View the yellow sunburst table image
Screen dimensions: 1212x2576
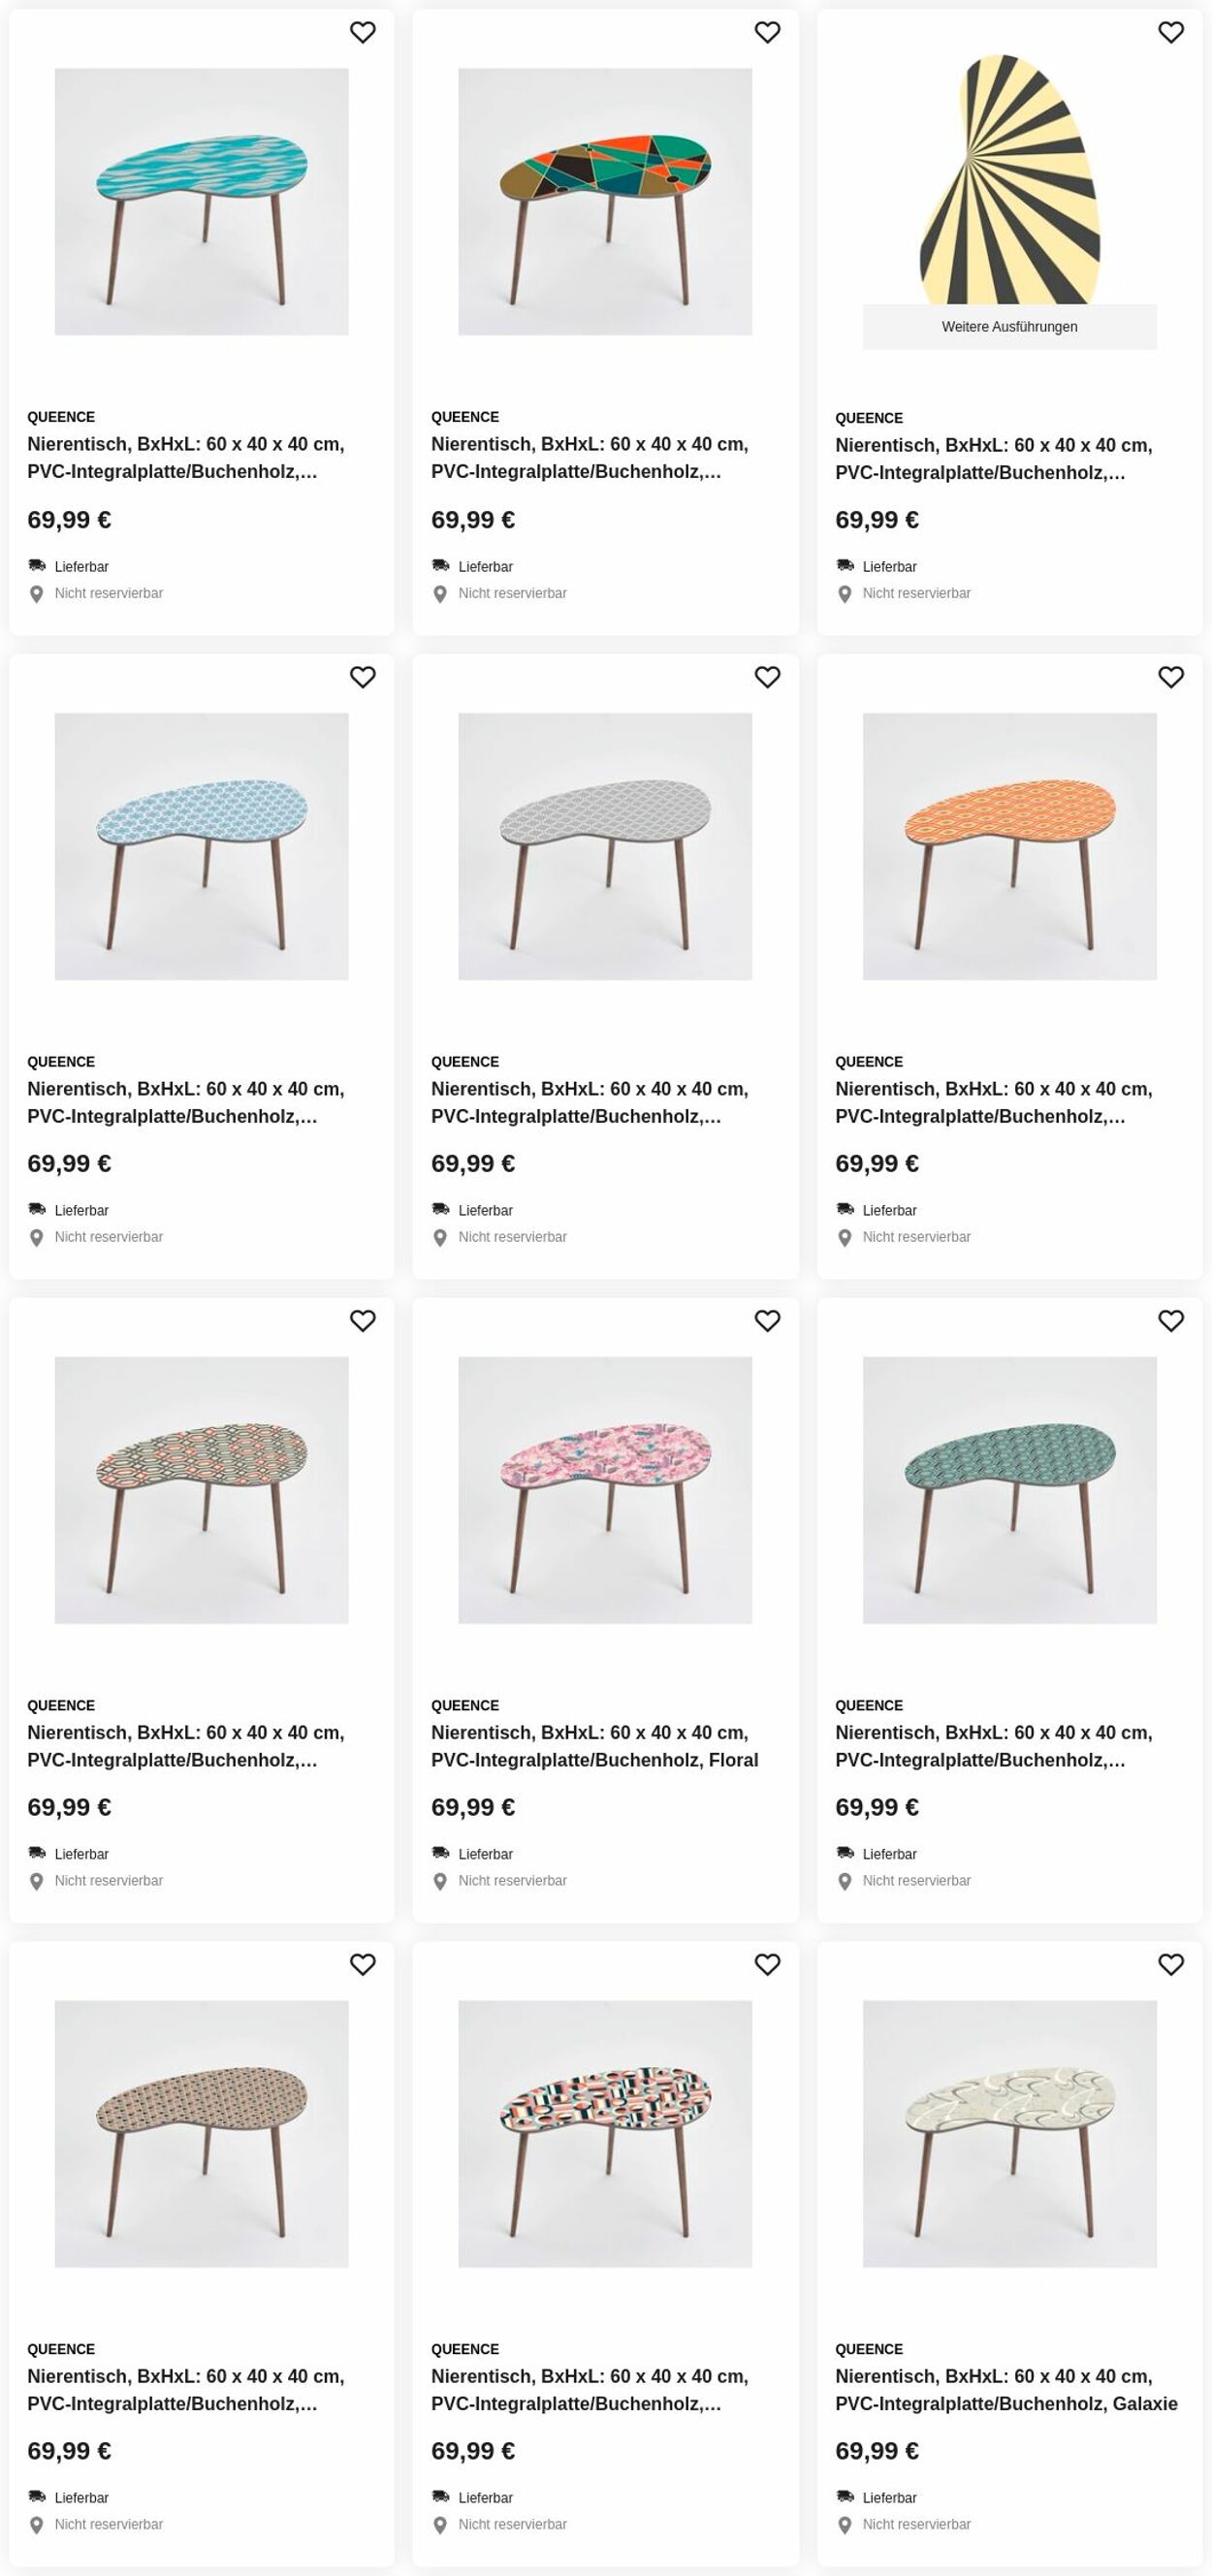point(1009,180)
